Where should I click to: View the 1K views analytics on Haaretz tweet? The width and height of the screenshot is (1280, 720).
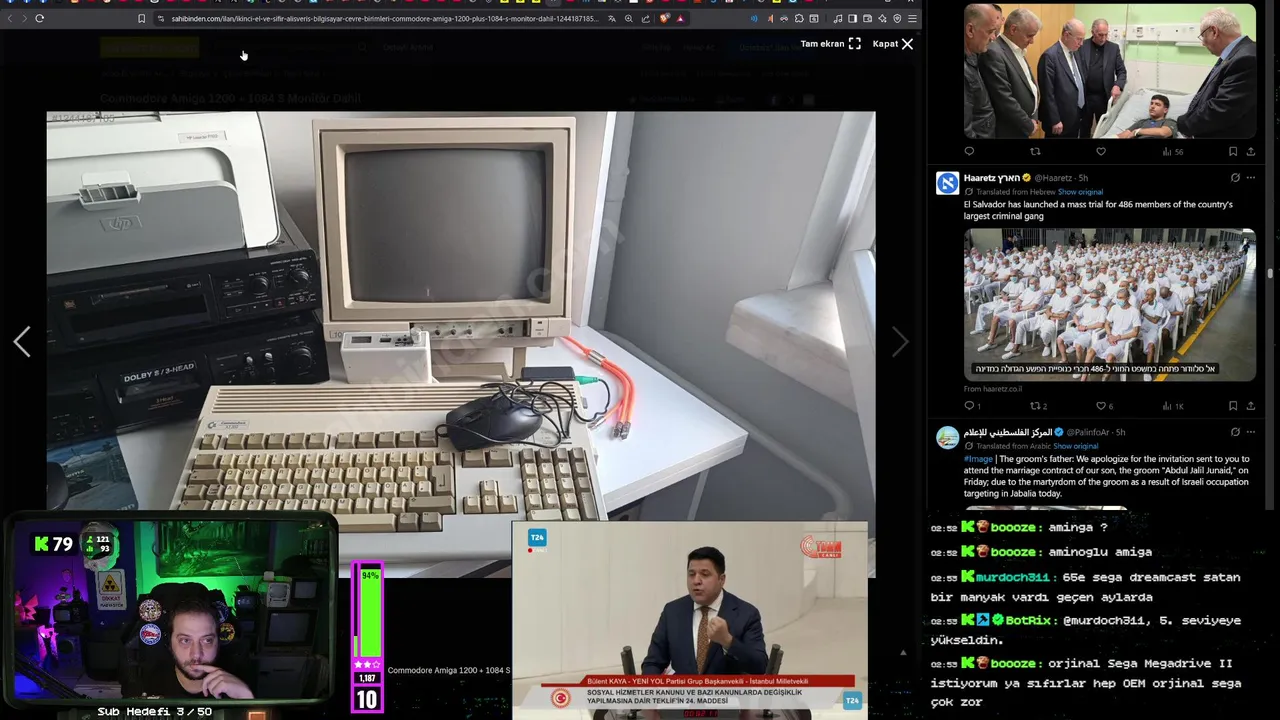coord(1173,406)
